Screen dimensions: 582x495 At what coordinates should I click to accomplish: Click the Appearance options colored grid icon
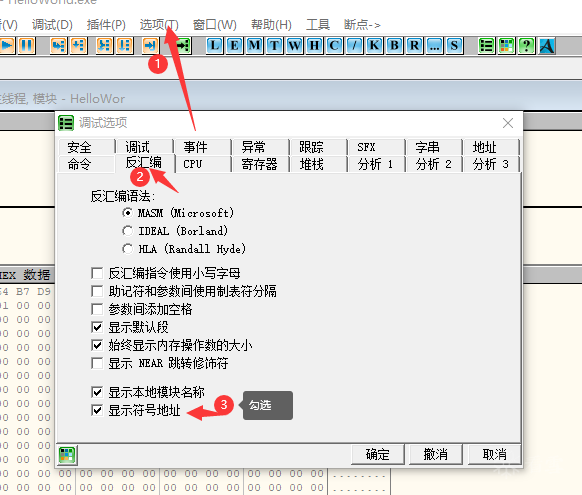(507, 46)
